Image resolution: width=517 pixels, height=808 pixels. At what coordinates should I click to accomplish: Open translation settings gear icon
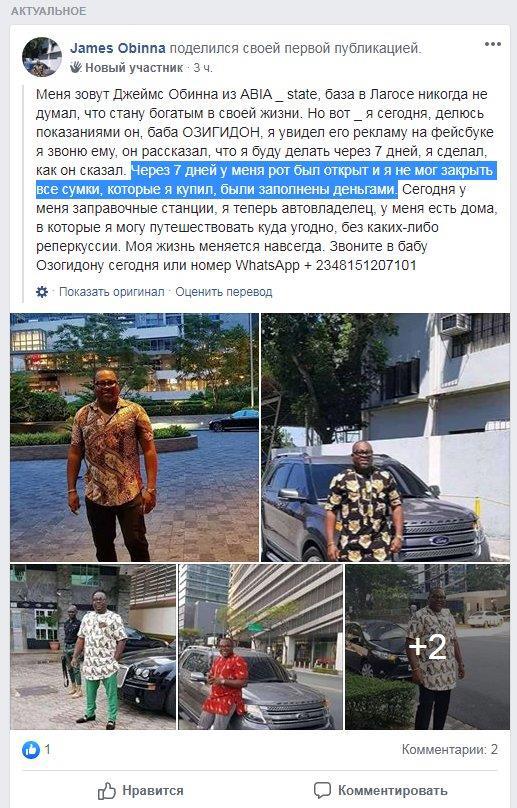[x=42, y=292]
